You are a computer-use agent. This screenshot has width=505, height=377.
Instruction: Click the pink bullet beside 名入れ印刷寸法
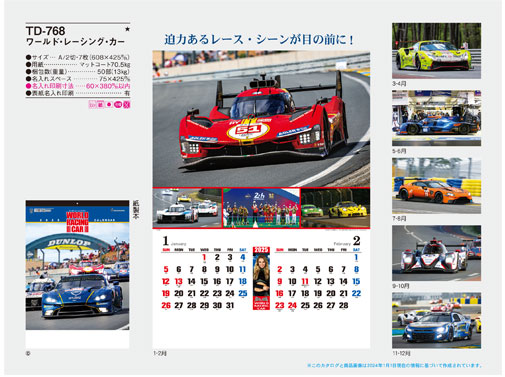[x=28, y=86]
